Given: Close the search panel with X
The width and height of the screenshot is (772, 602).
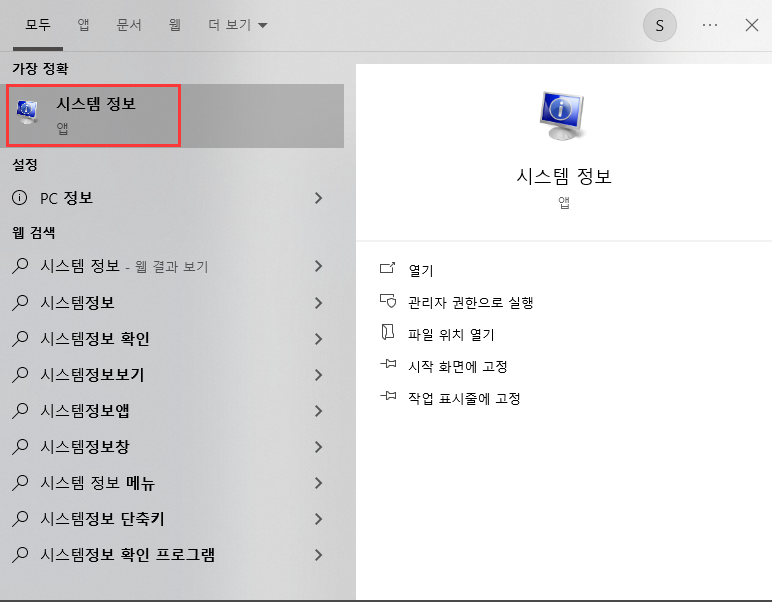Looking at the screenshot, I should pos(751,25).
